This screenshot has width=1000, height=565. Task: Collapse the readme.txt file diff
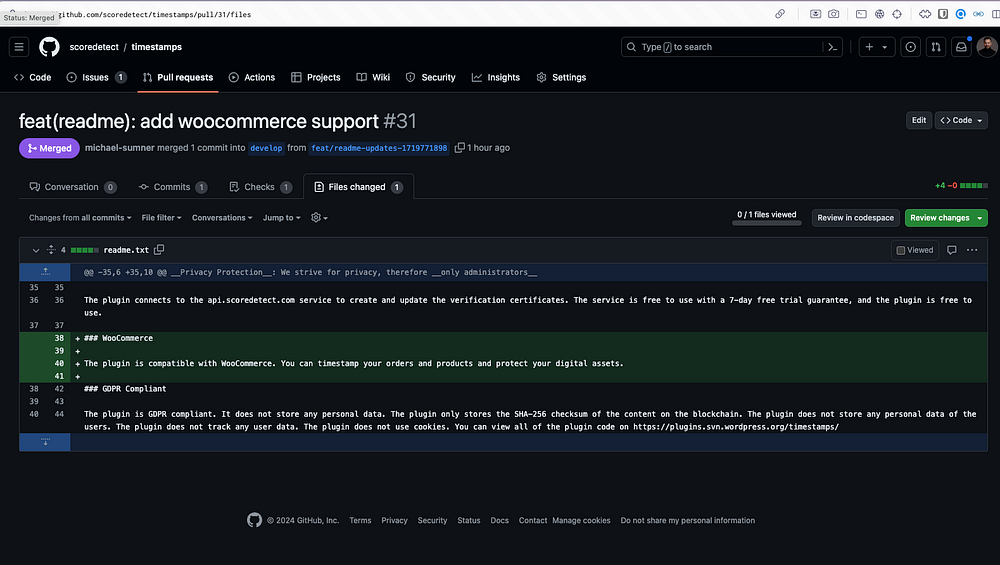(36, 250)
